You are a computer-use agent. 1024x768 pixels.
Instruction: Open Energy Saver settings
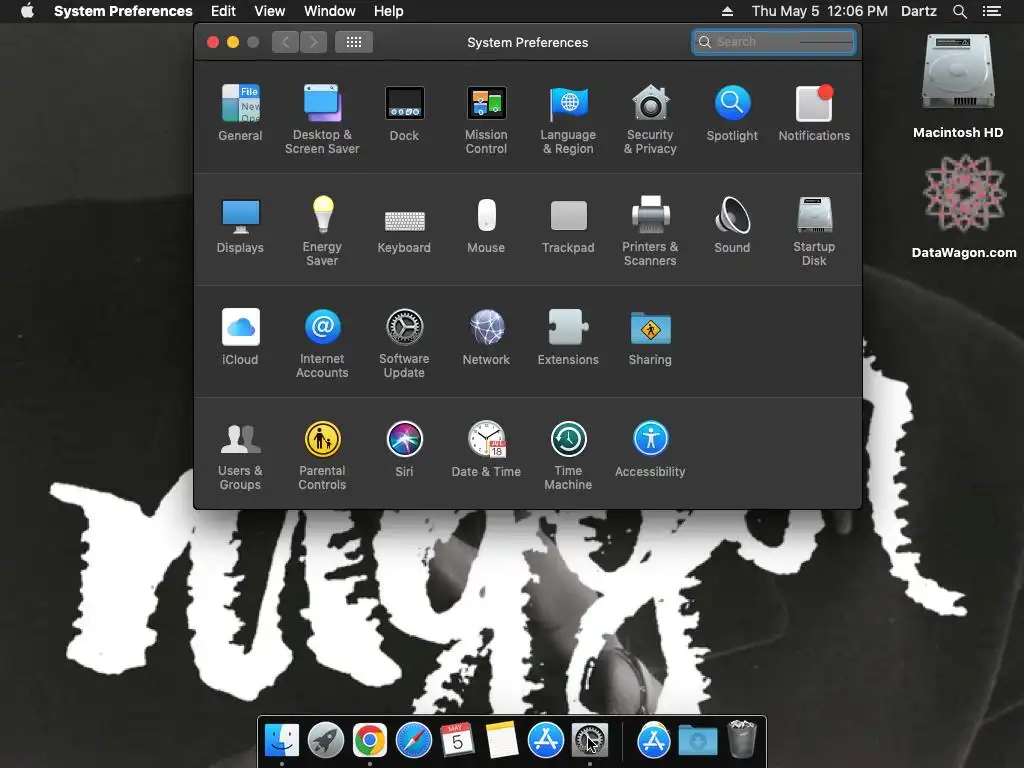pyautogui.click(x=322, y=231)
